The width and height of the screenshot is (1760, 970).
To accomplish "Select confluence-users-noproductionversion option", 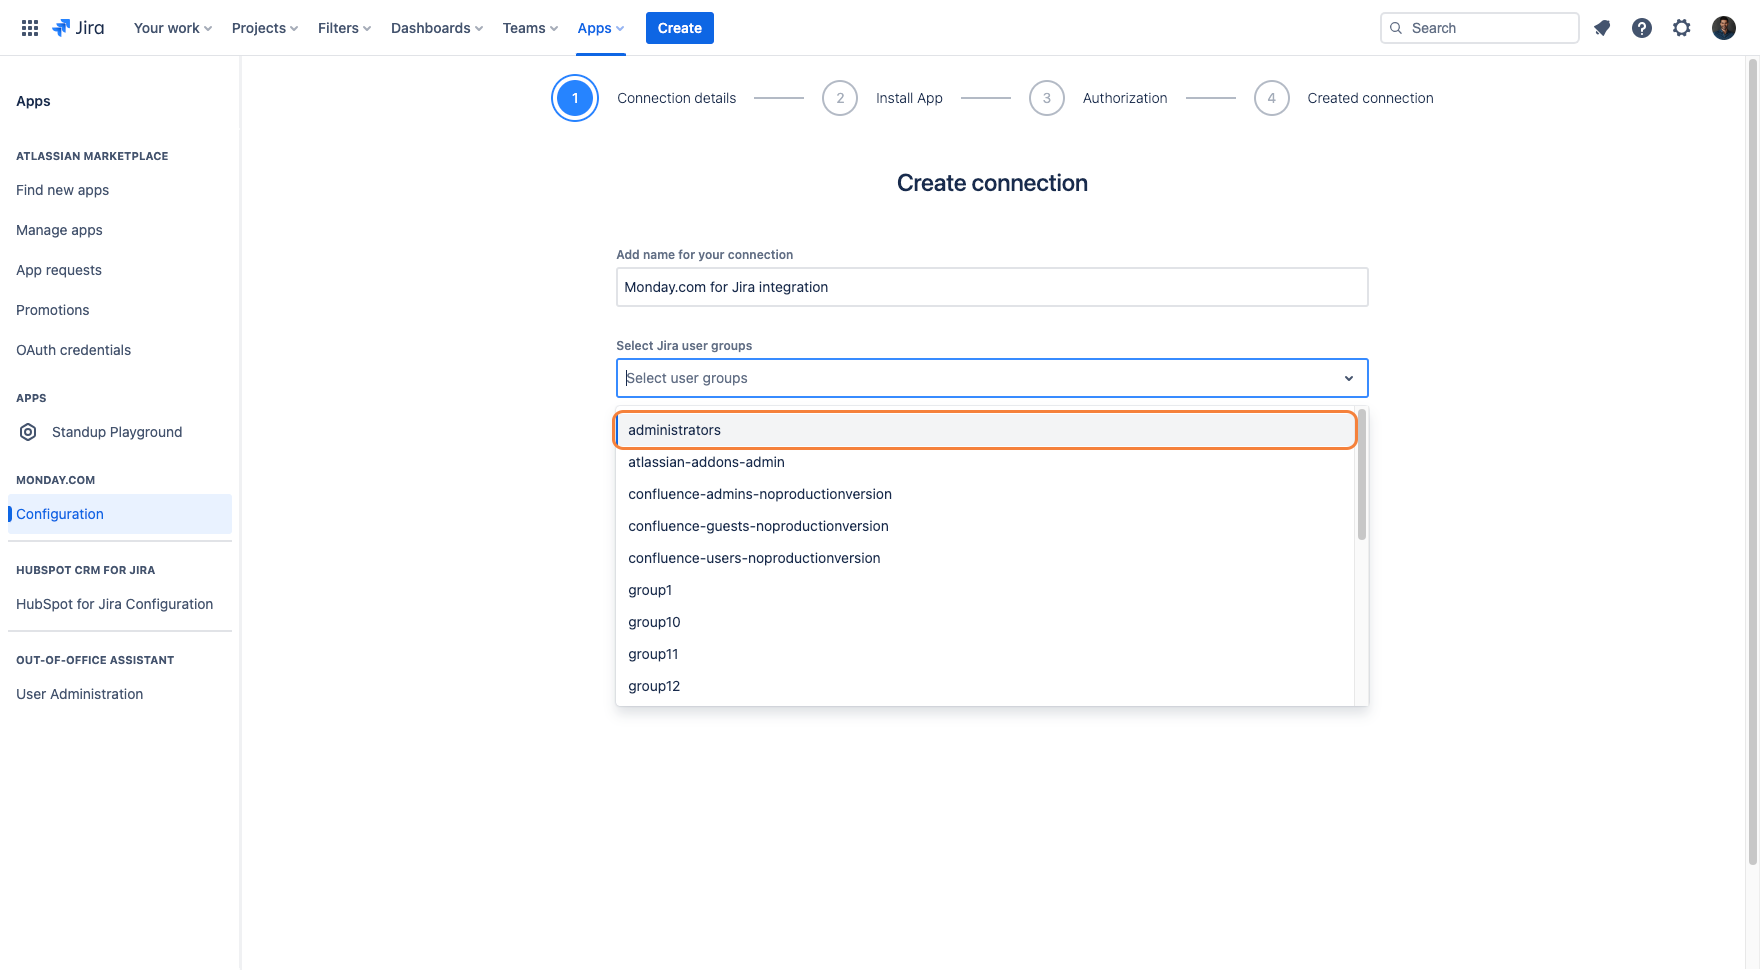I will tap(985, 558).
